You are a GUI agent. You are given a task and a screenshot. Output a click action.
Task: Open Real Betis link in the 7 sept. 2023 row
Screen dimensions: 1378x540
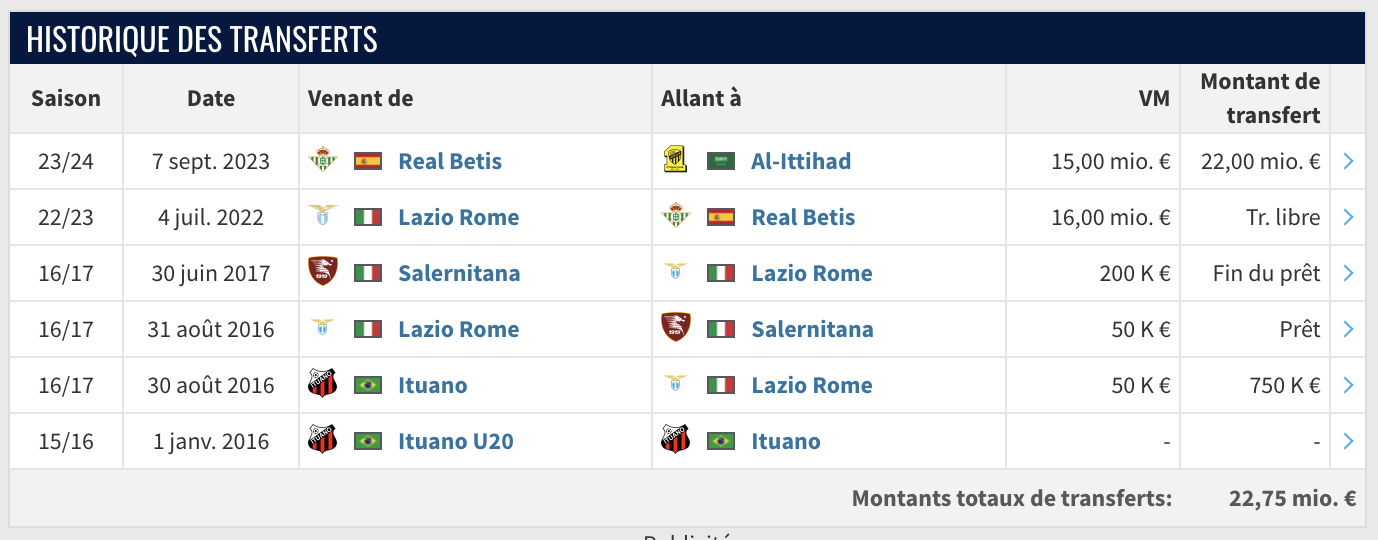450,161
